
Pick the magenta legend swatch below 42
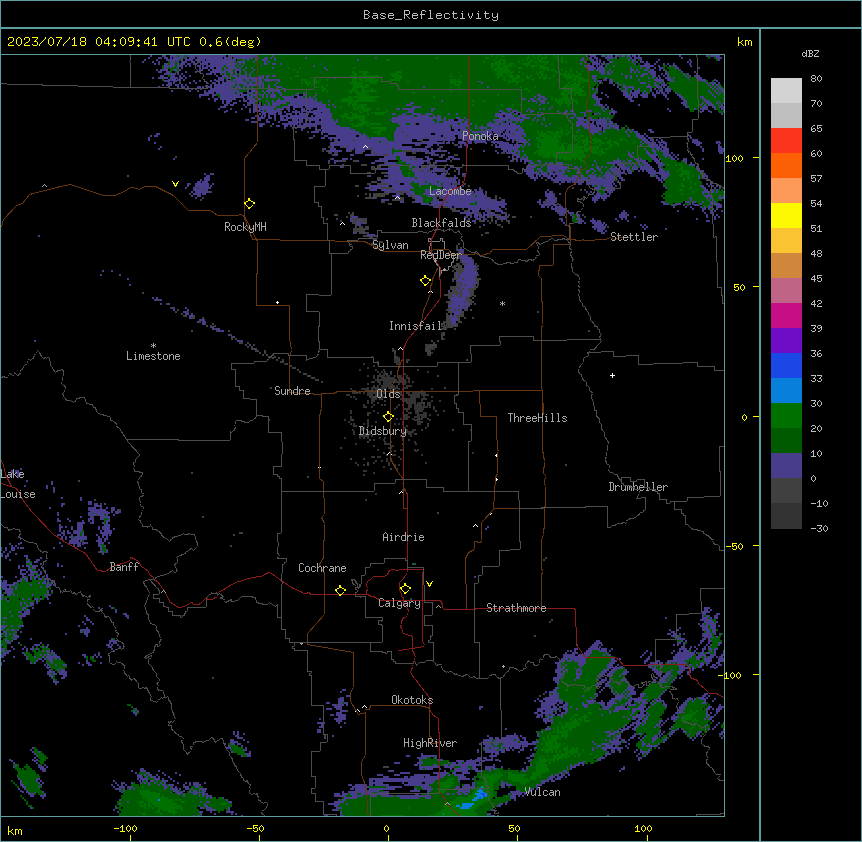[786, 315]
